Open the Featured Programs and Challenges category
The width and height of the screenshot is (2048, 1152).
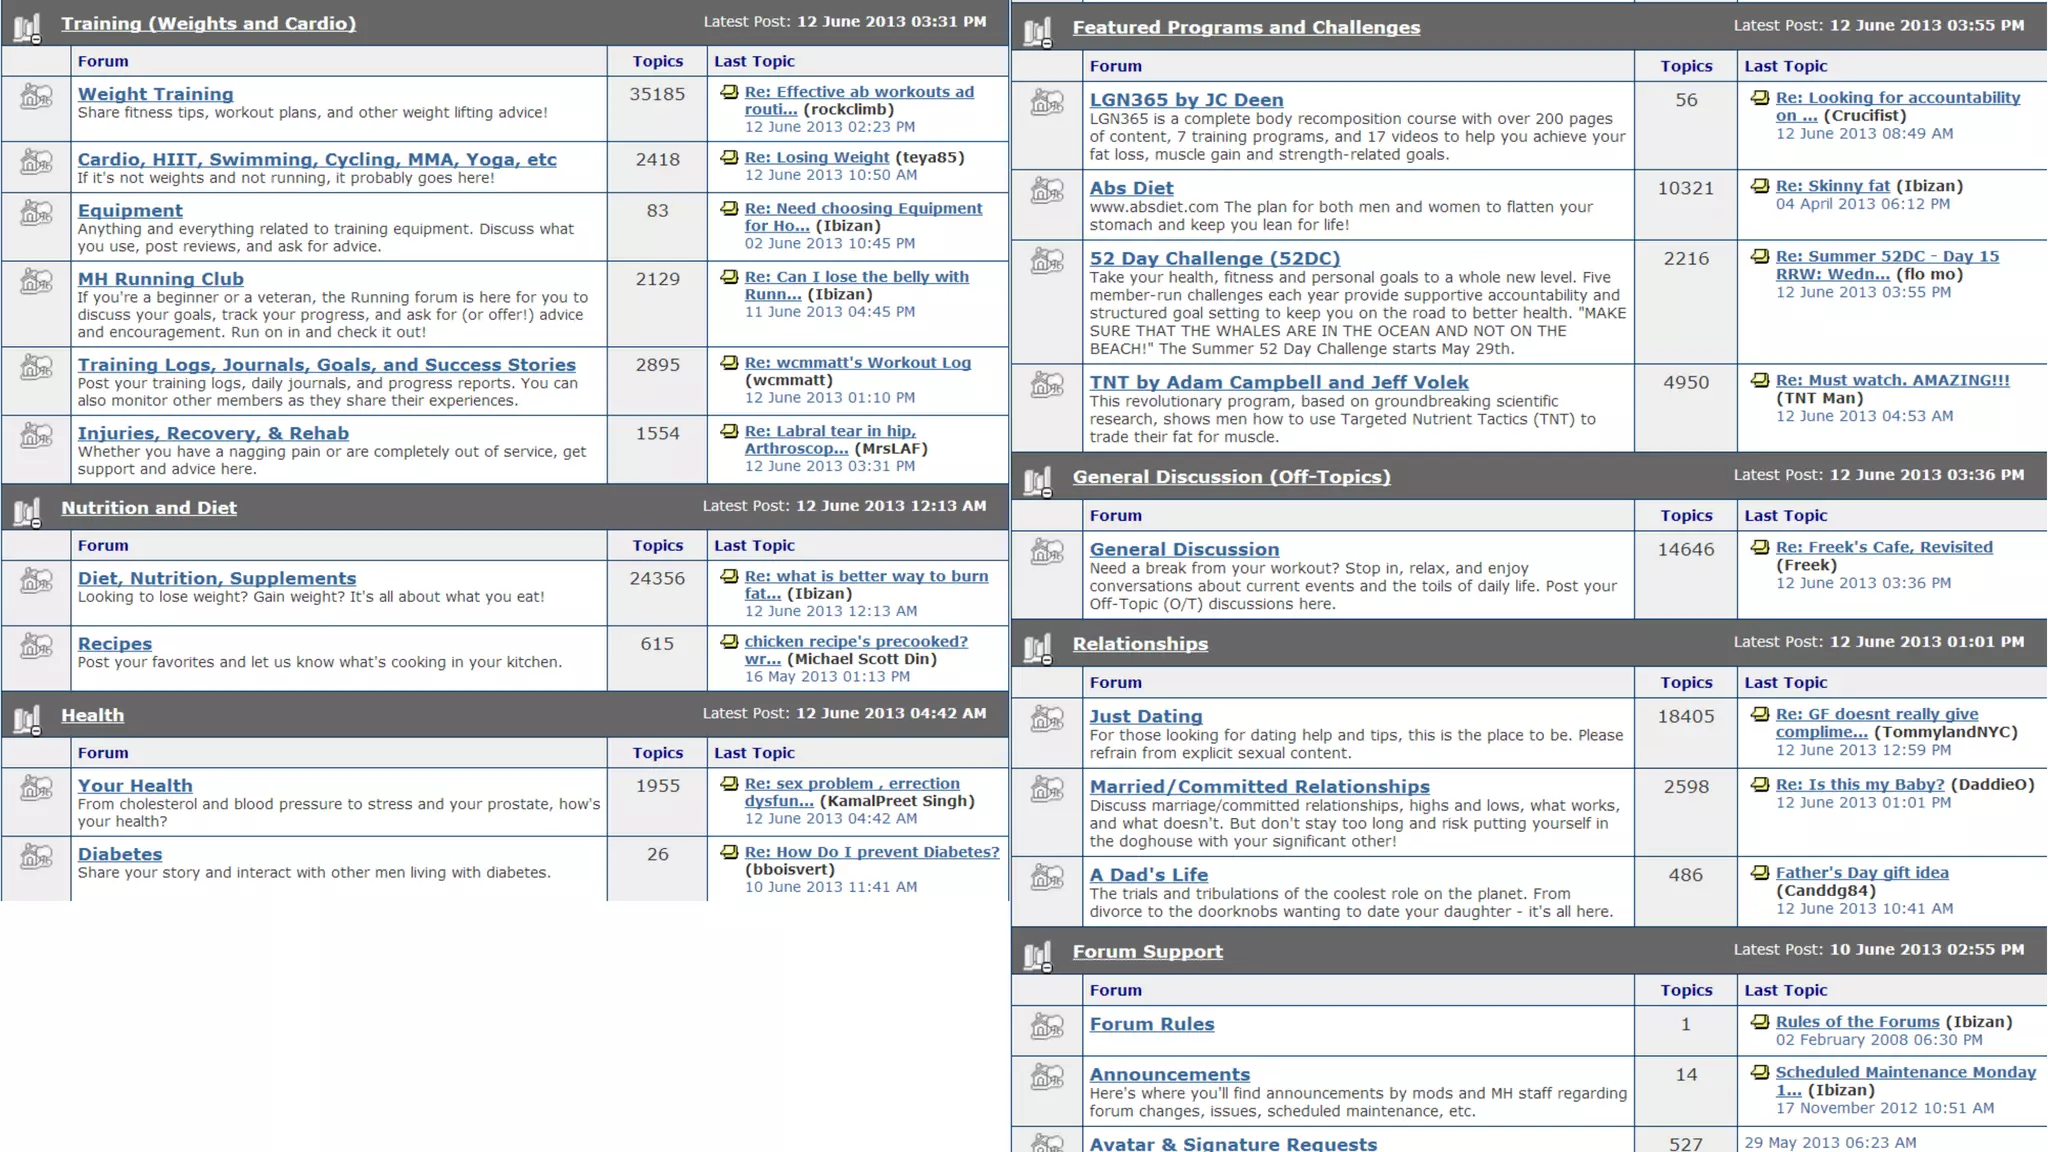click(x=1245, y=27)
